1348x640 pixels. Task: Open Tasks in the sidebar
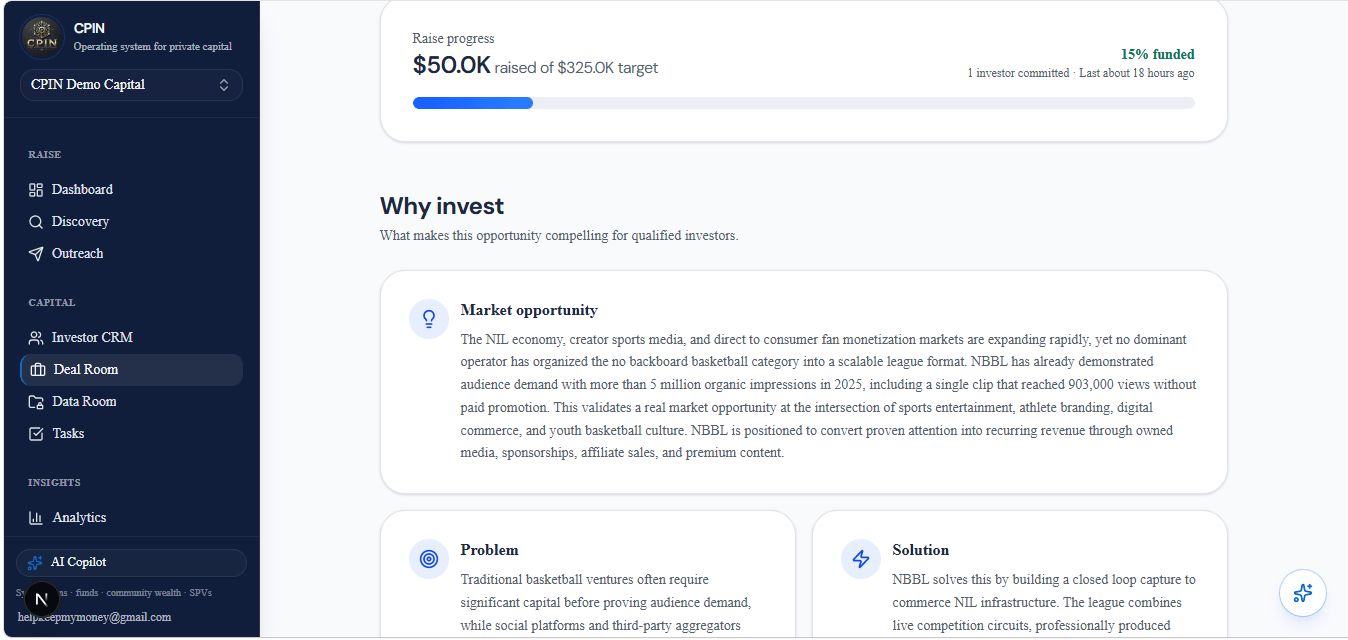(x=131, y=434)
